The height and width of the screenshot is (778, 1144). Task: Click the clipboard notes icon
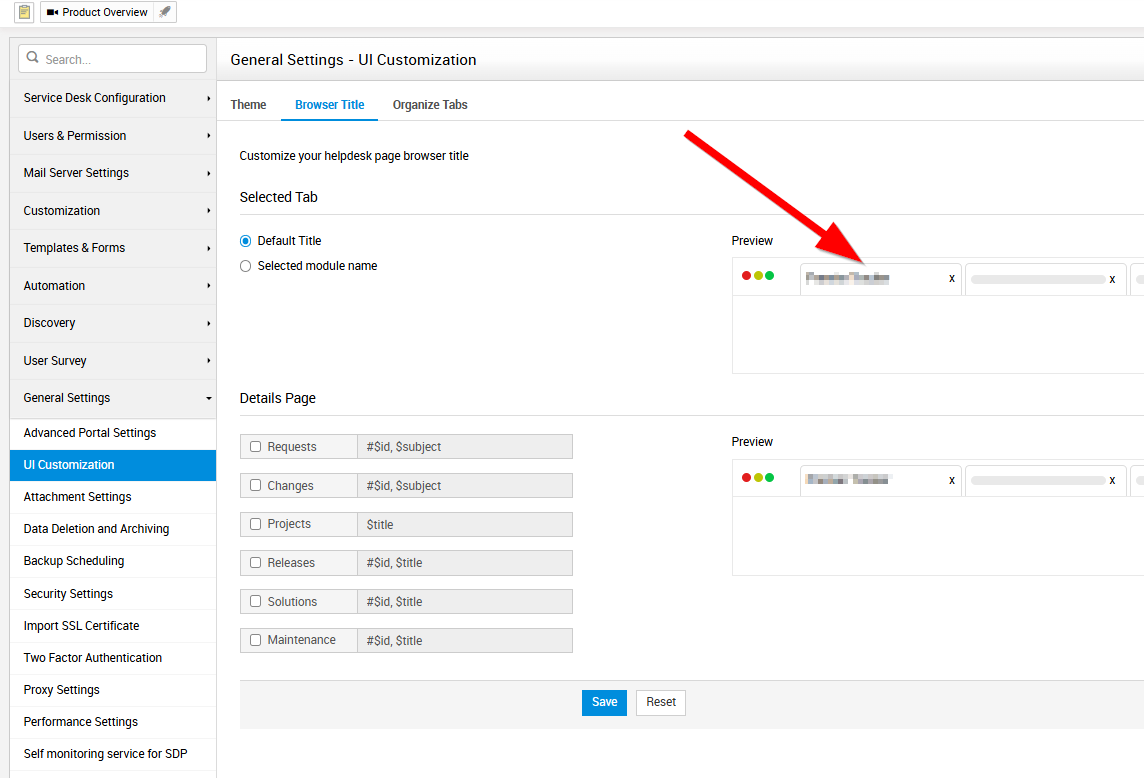24,12
